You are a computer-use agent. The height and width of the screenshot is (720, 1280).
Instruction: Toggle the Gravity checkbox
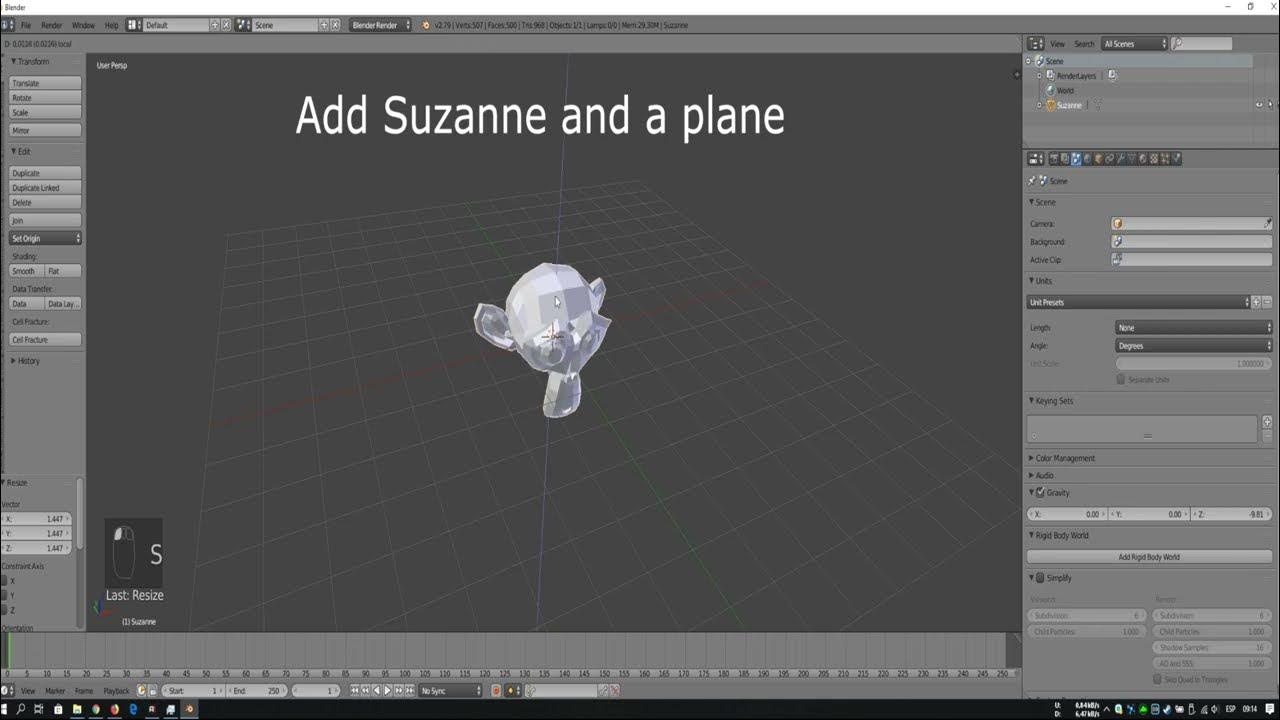click(x=1040, y=493)
